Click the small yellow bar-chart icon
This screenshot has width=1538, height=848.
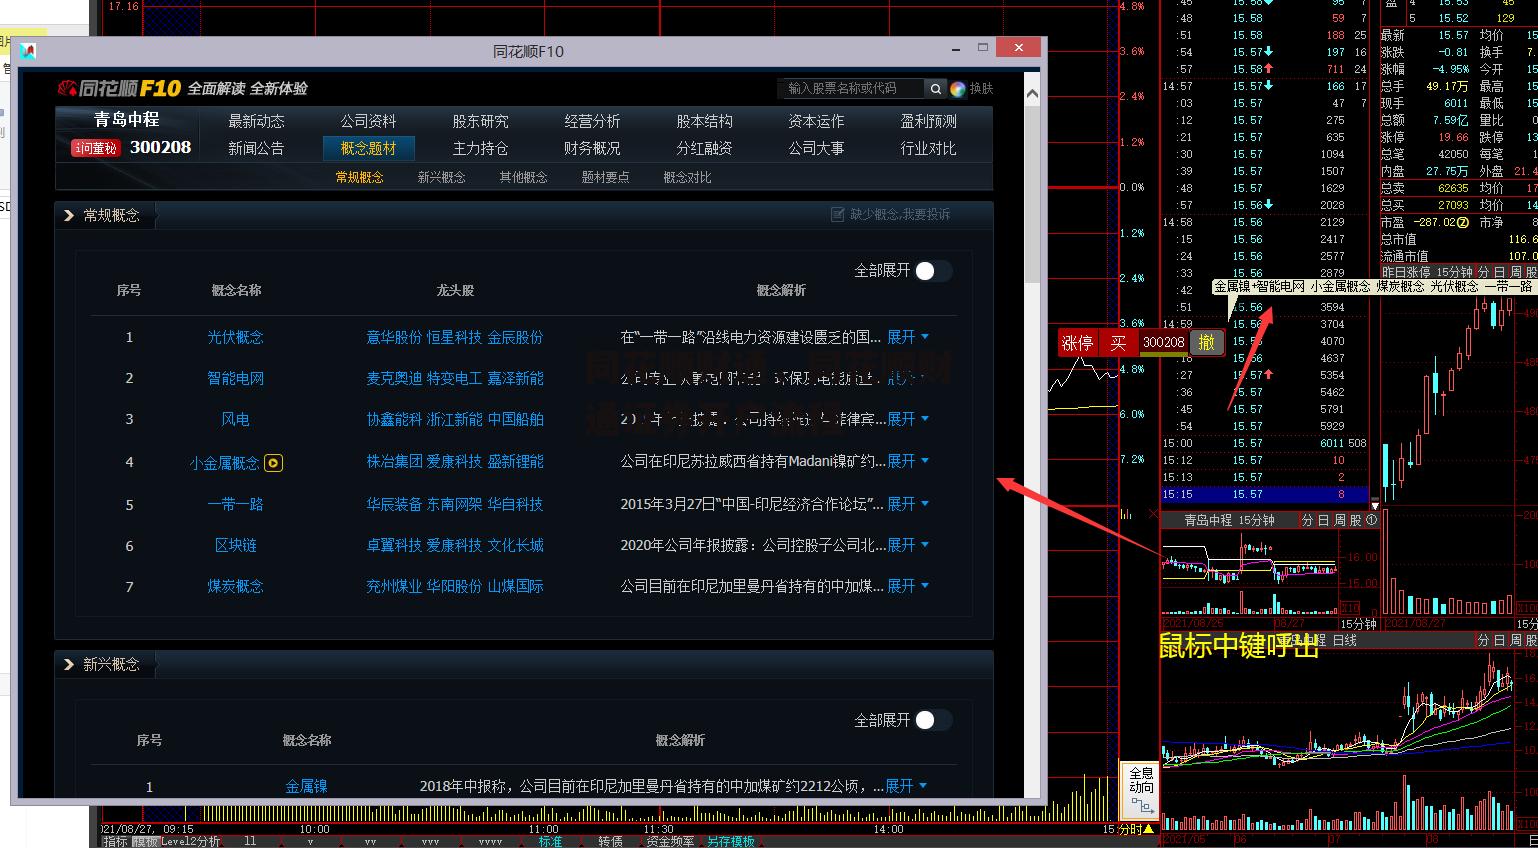pyautogui.click(x=1127, y=514)
